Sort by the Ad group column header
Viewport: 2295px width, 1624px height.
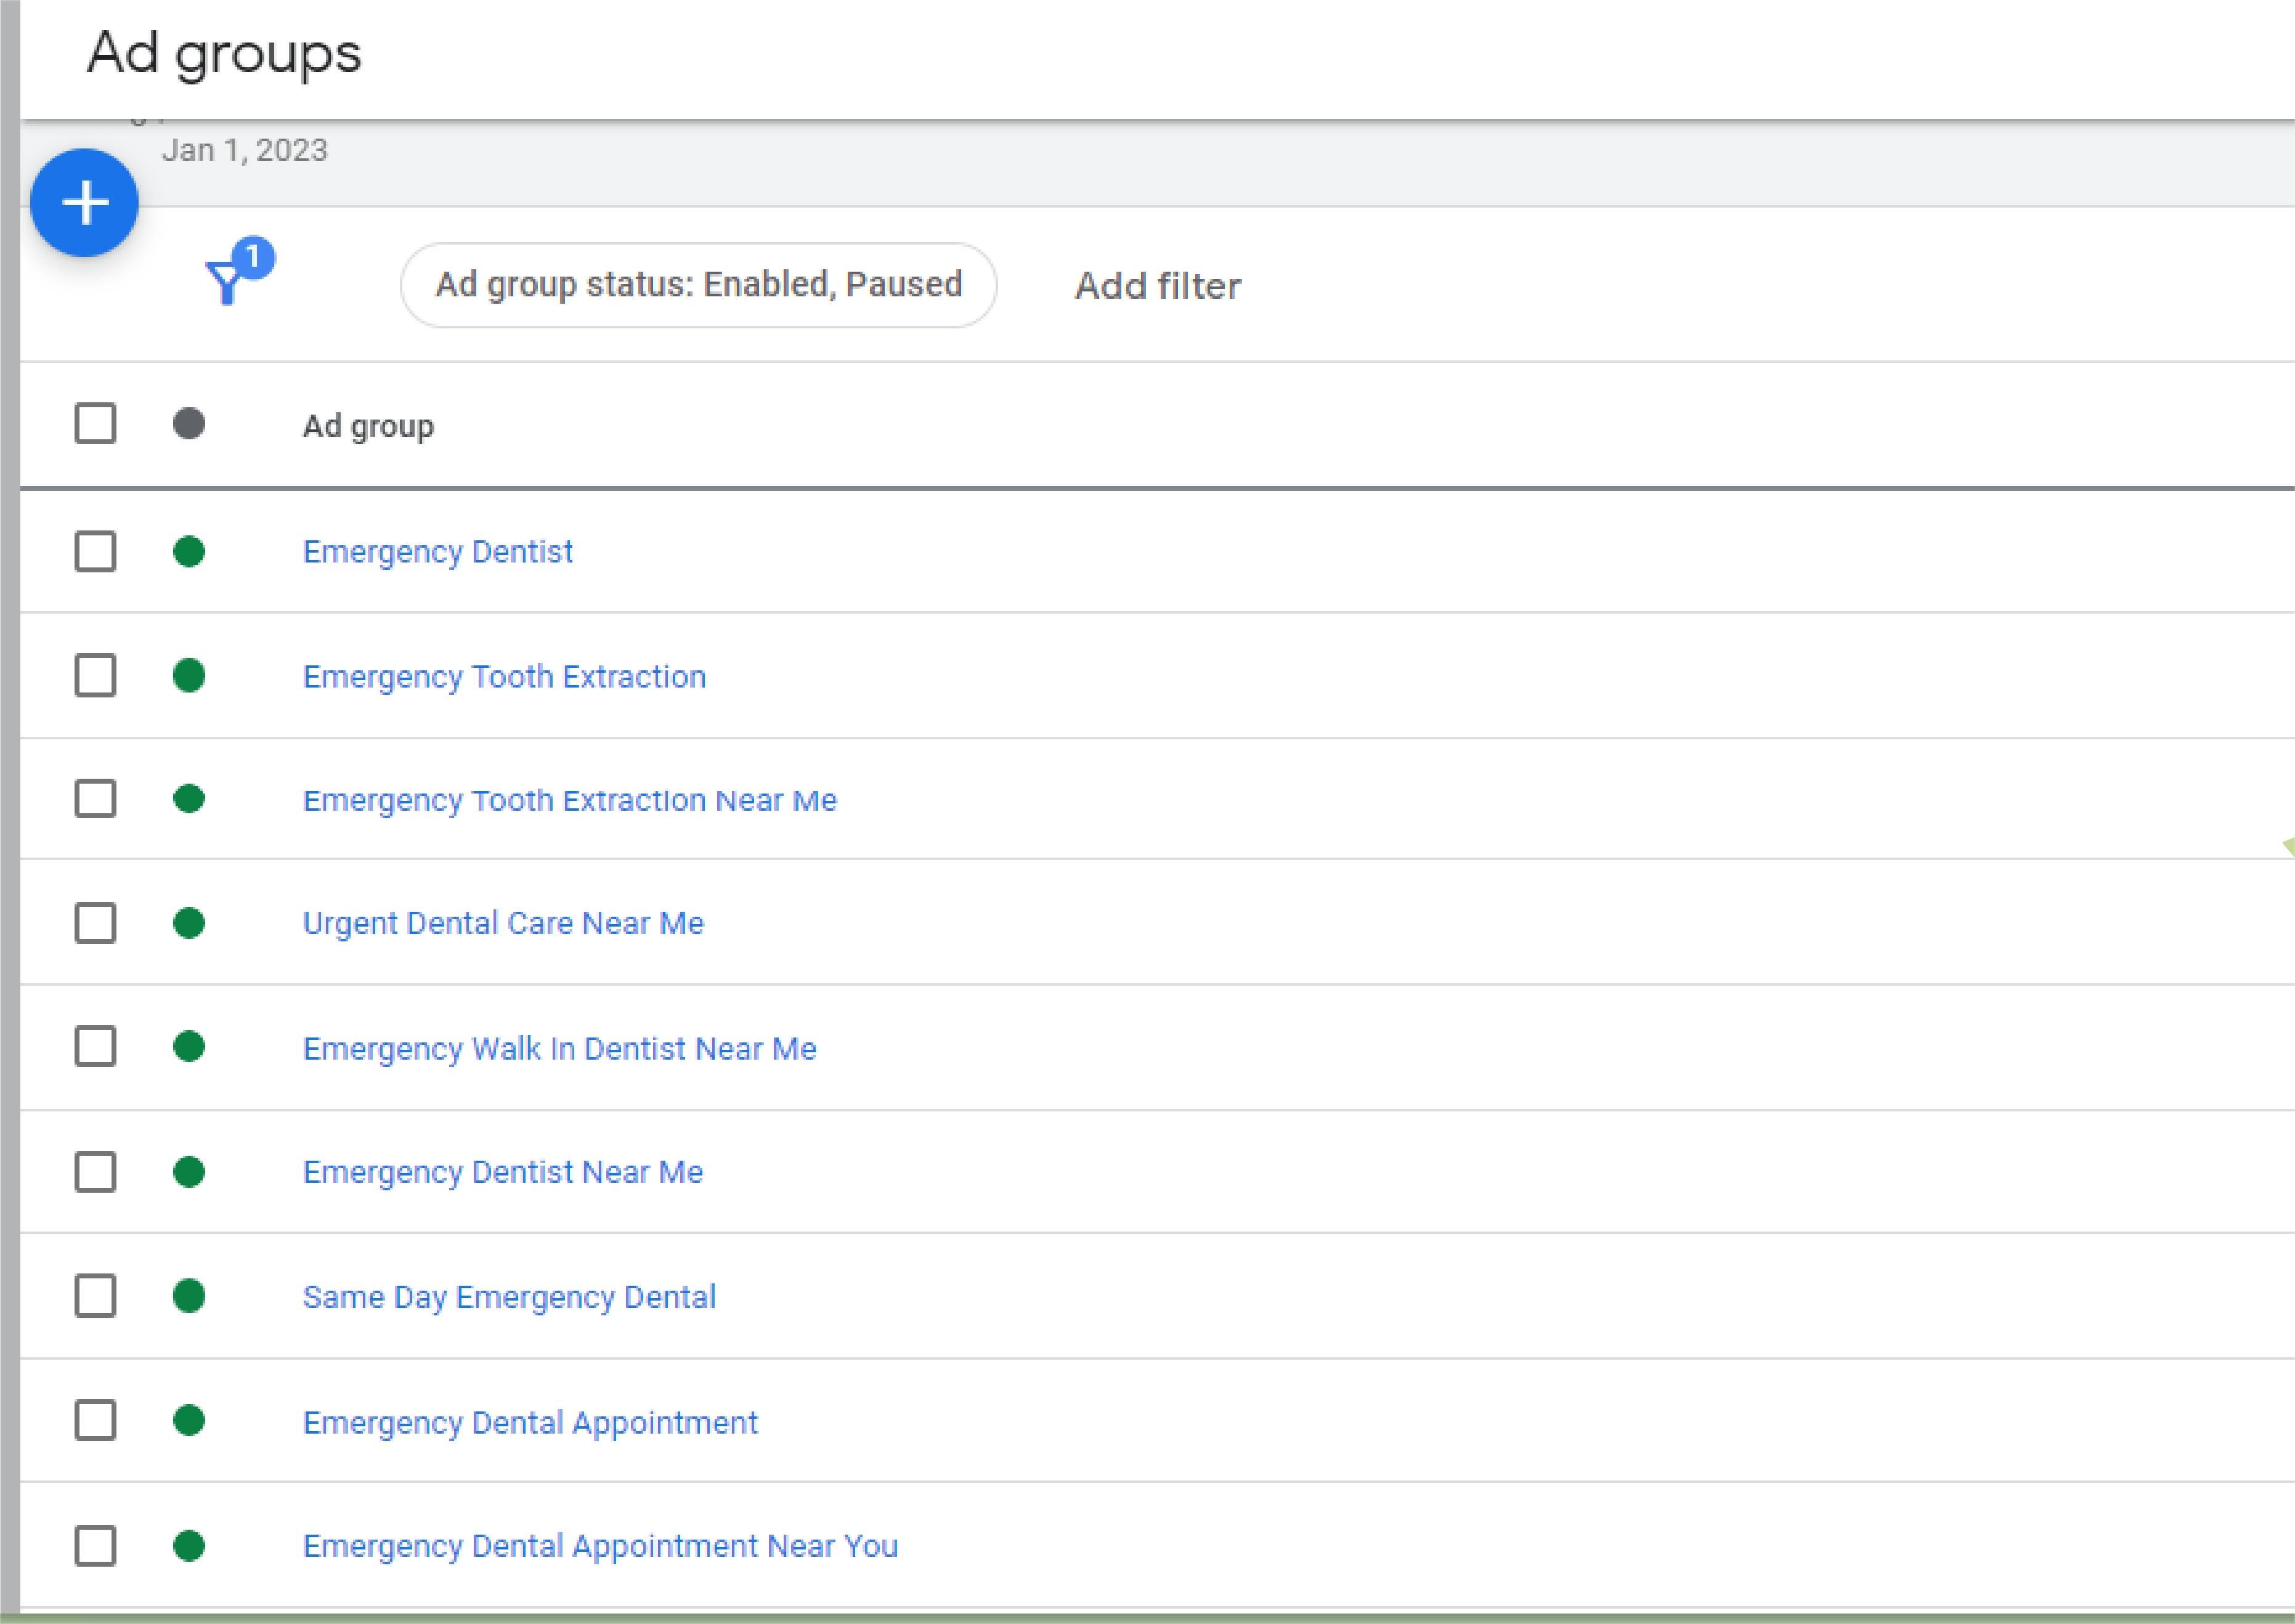(x=368, y=426)
